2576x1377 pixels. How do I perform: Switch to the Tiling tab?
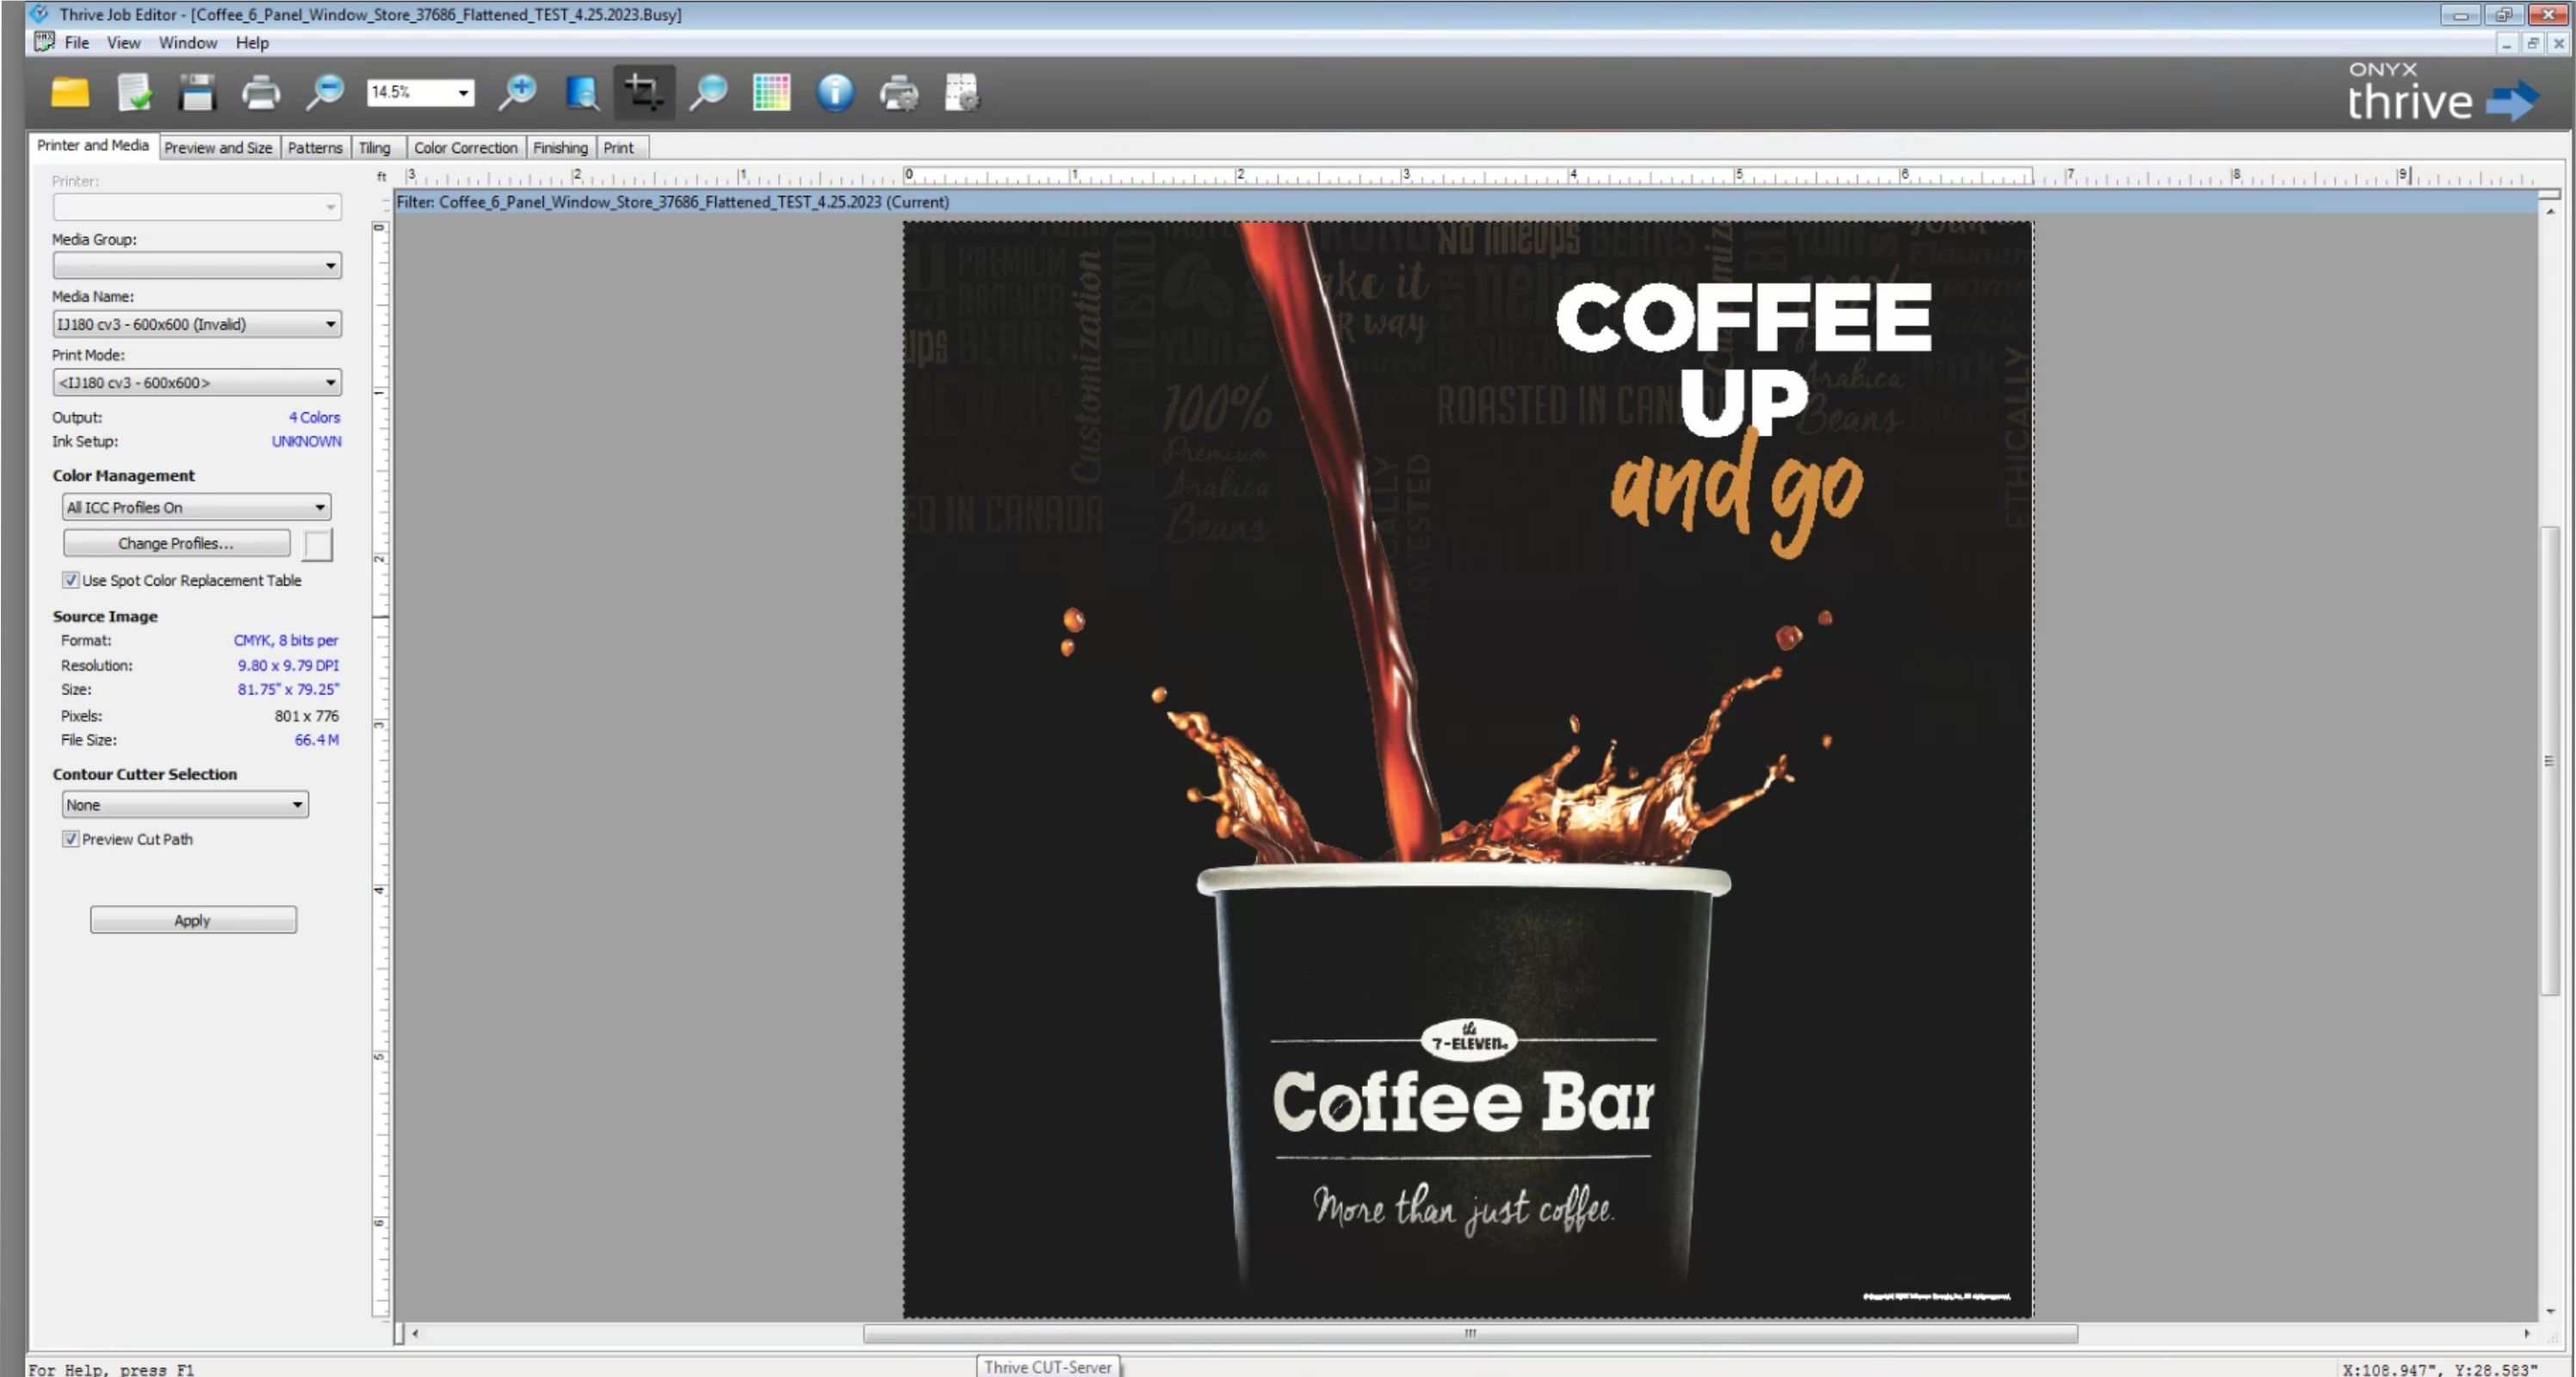click(x=375, y=148)
